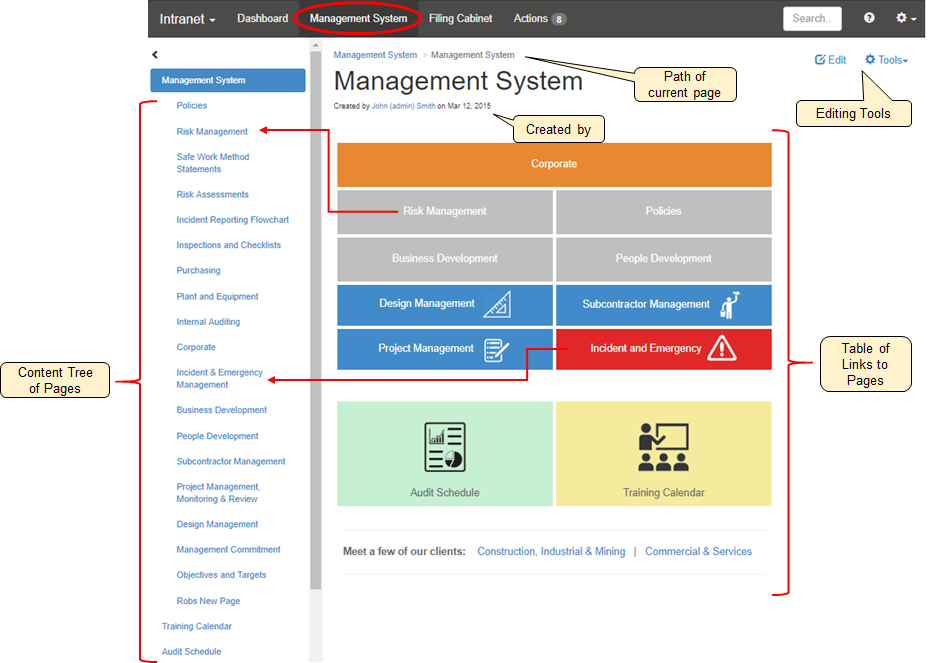Collapse the sidebar with the back arrow
The height and width of the screenshot is (663, 935).
pyautogui.click(x=155, y=55)
